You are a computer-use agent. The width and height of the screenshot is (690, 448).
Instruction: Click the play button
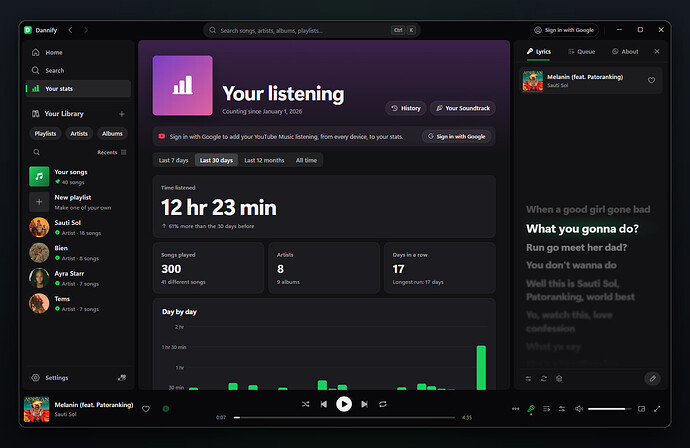click(x=344, y=404)
